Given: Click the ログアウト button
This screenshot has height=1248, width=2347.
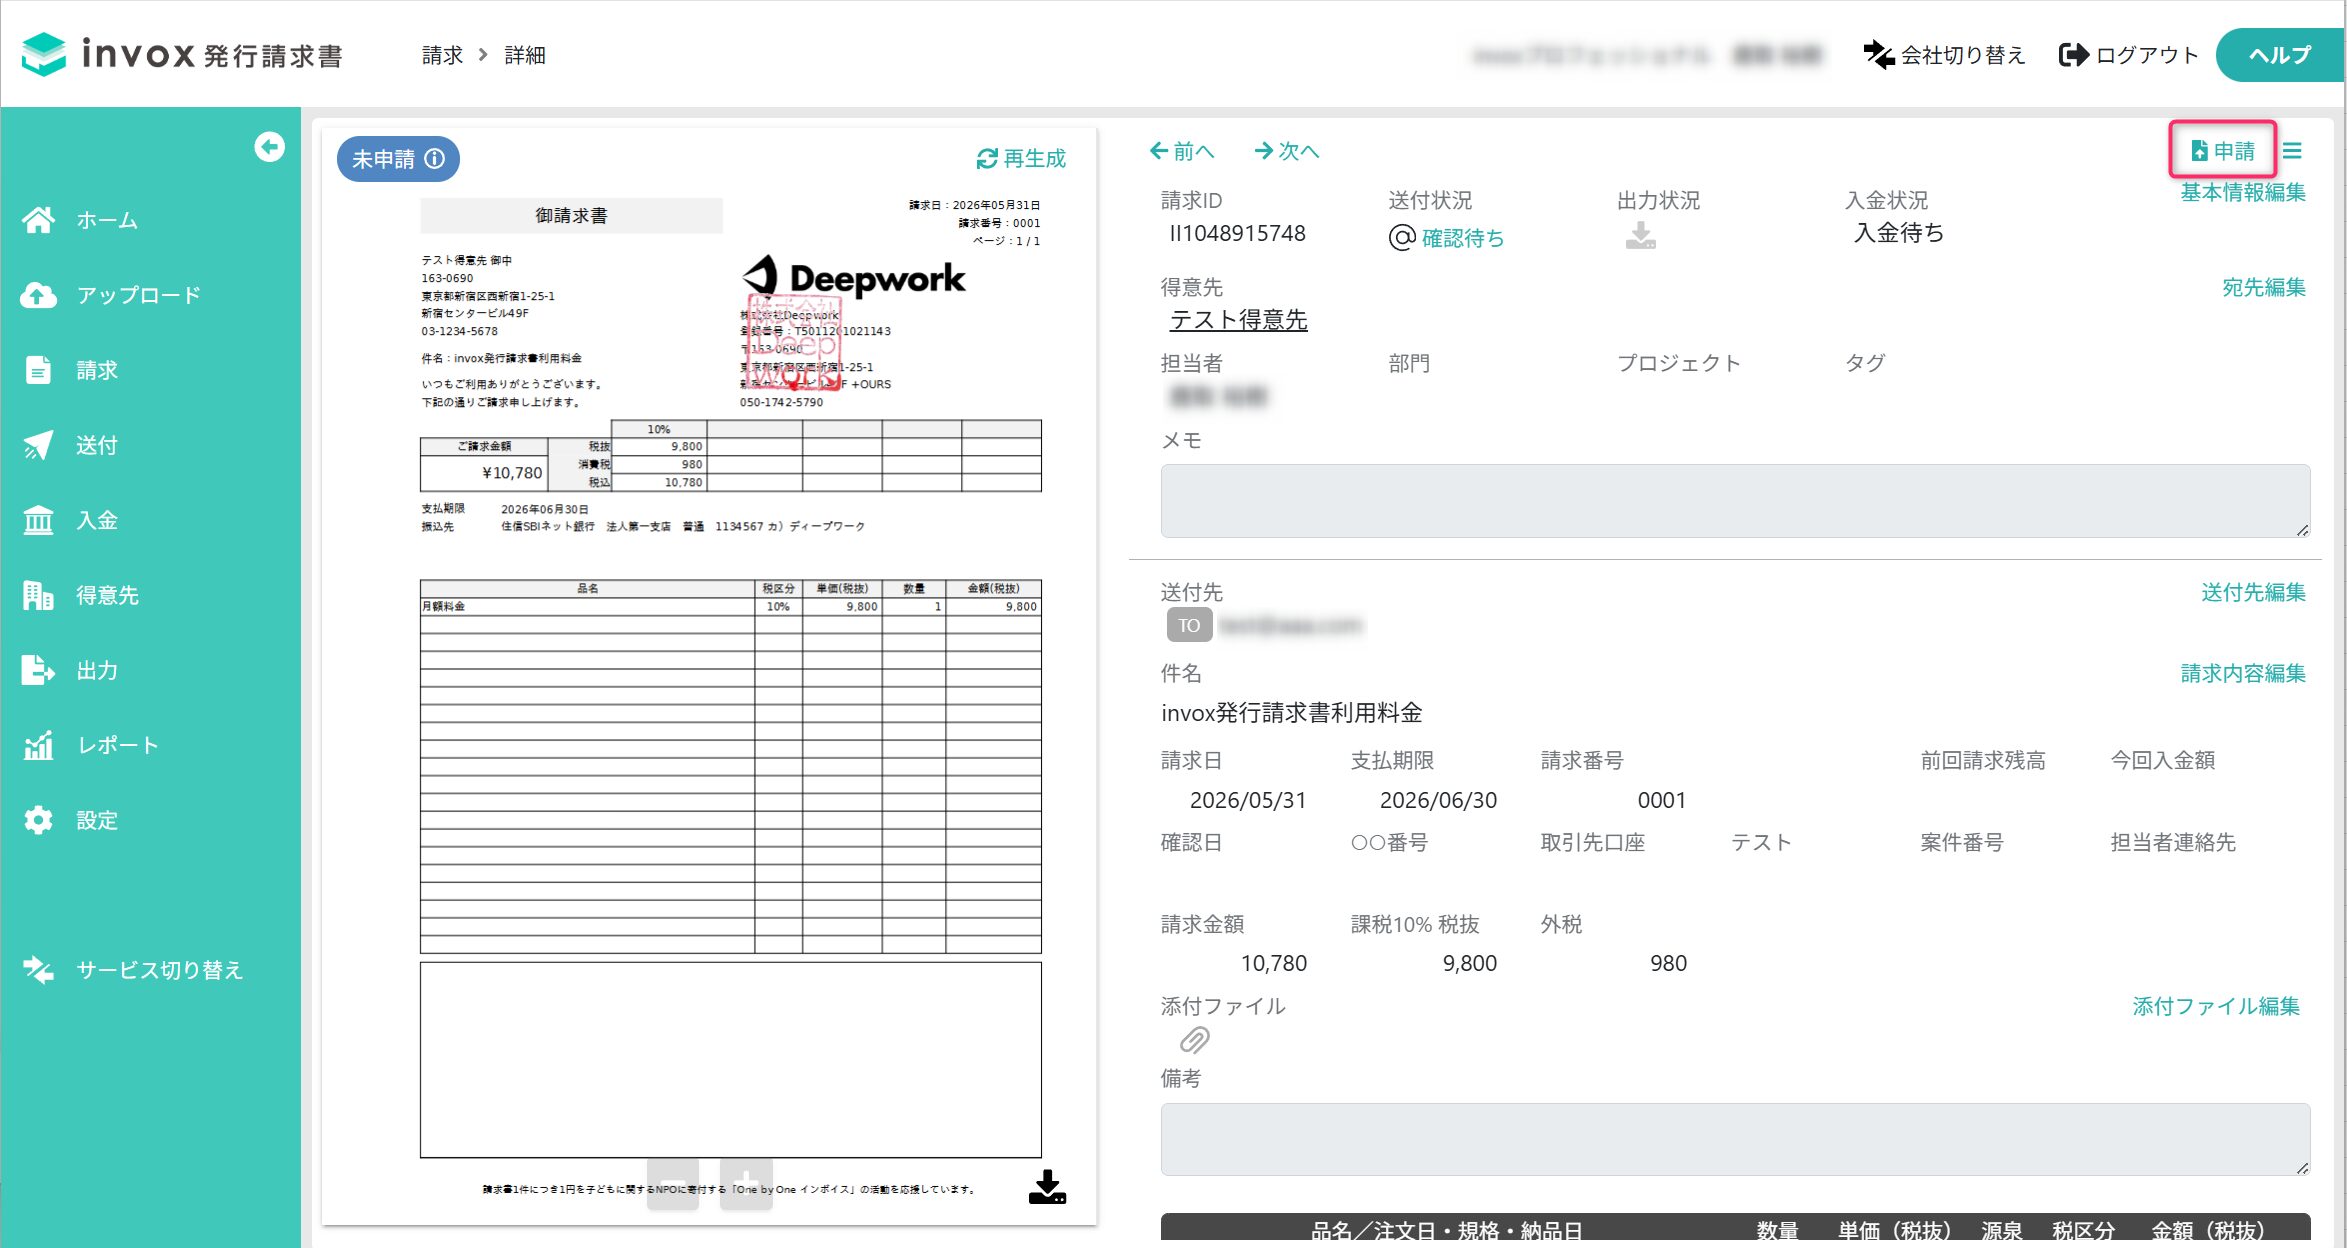Looking at the screenshot, I should (x=2128, y=55).
